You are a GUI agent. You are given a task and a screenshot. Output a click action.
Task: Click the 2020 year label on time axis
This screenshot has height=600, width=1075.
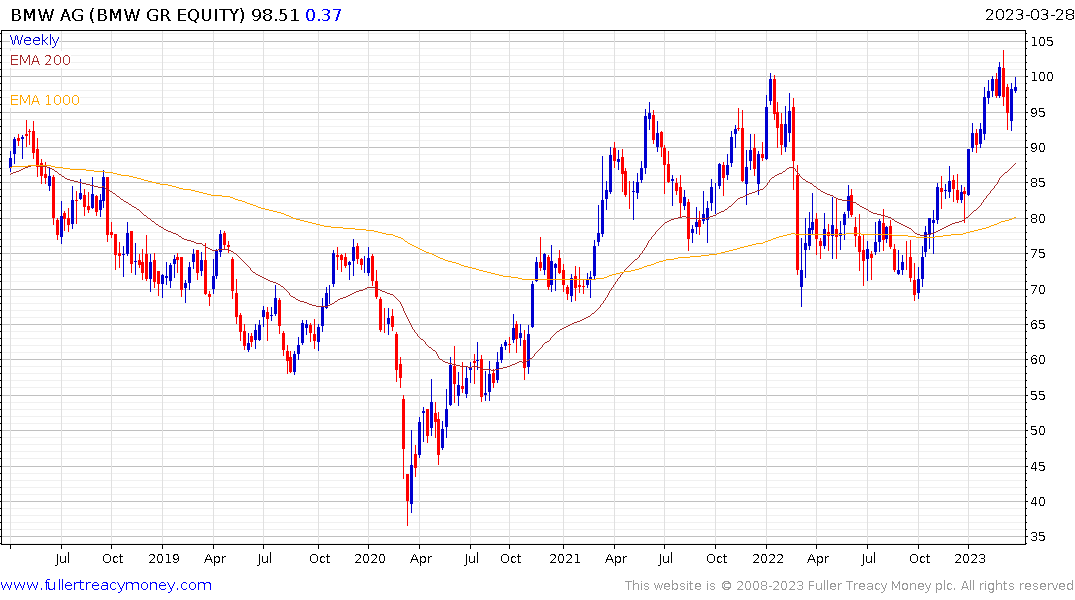click(x=370, y=558)
